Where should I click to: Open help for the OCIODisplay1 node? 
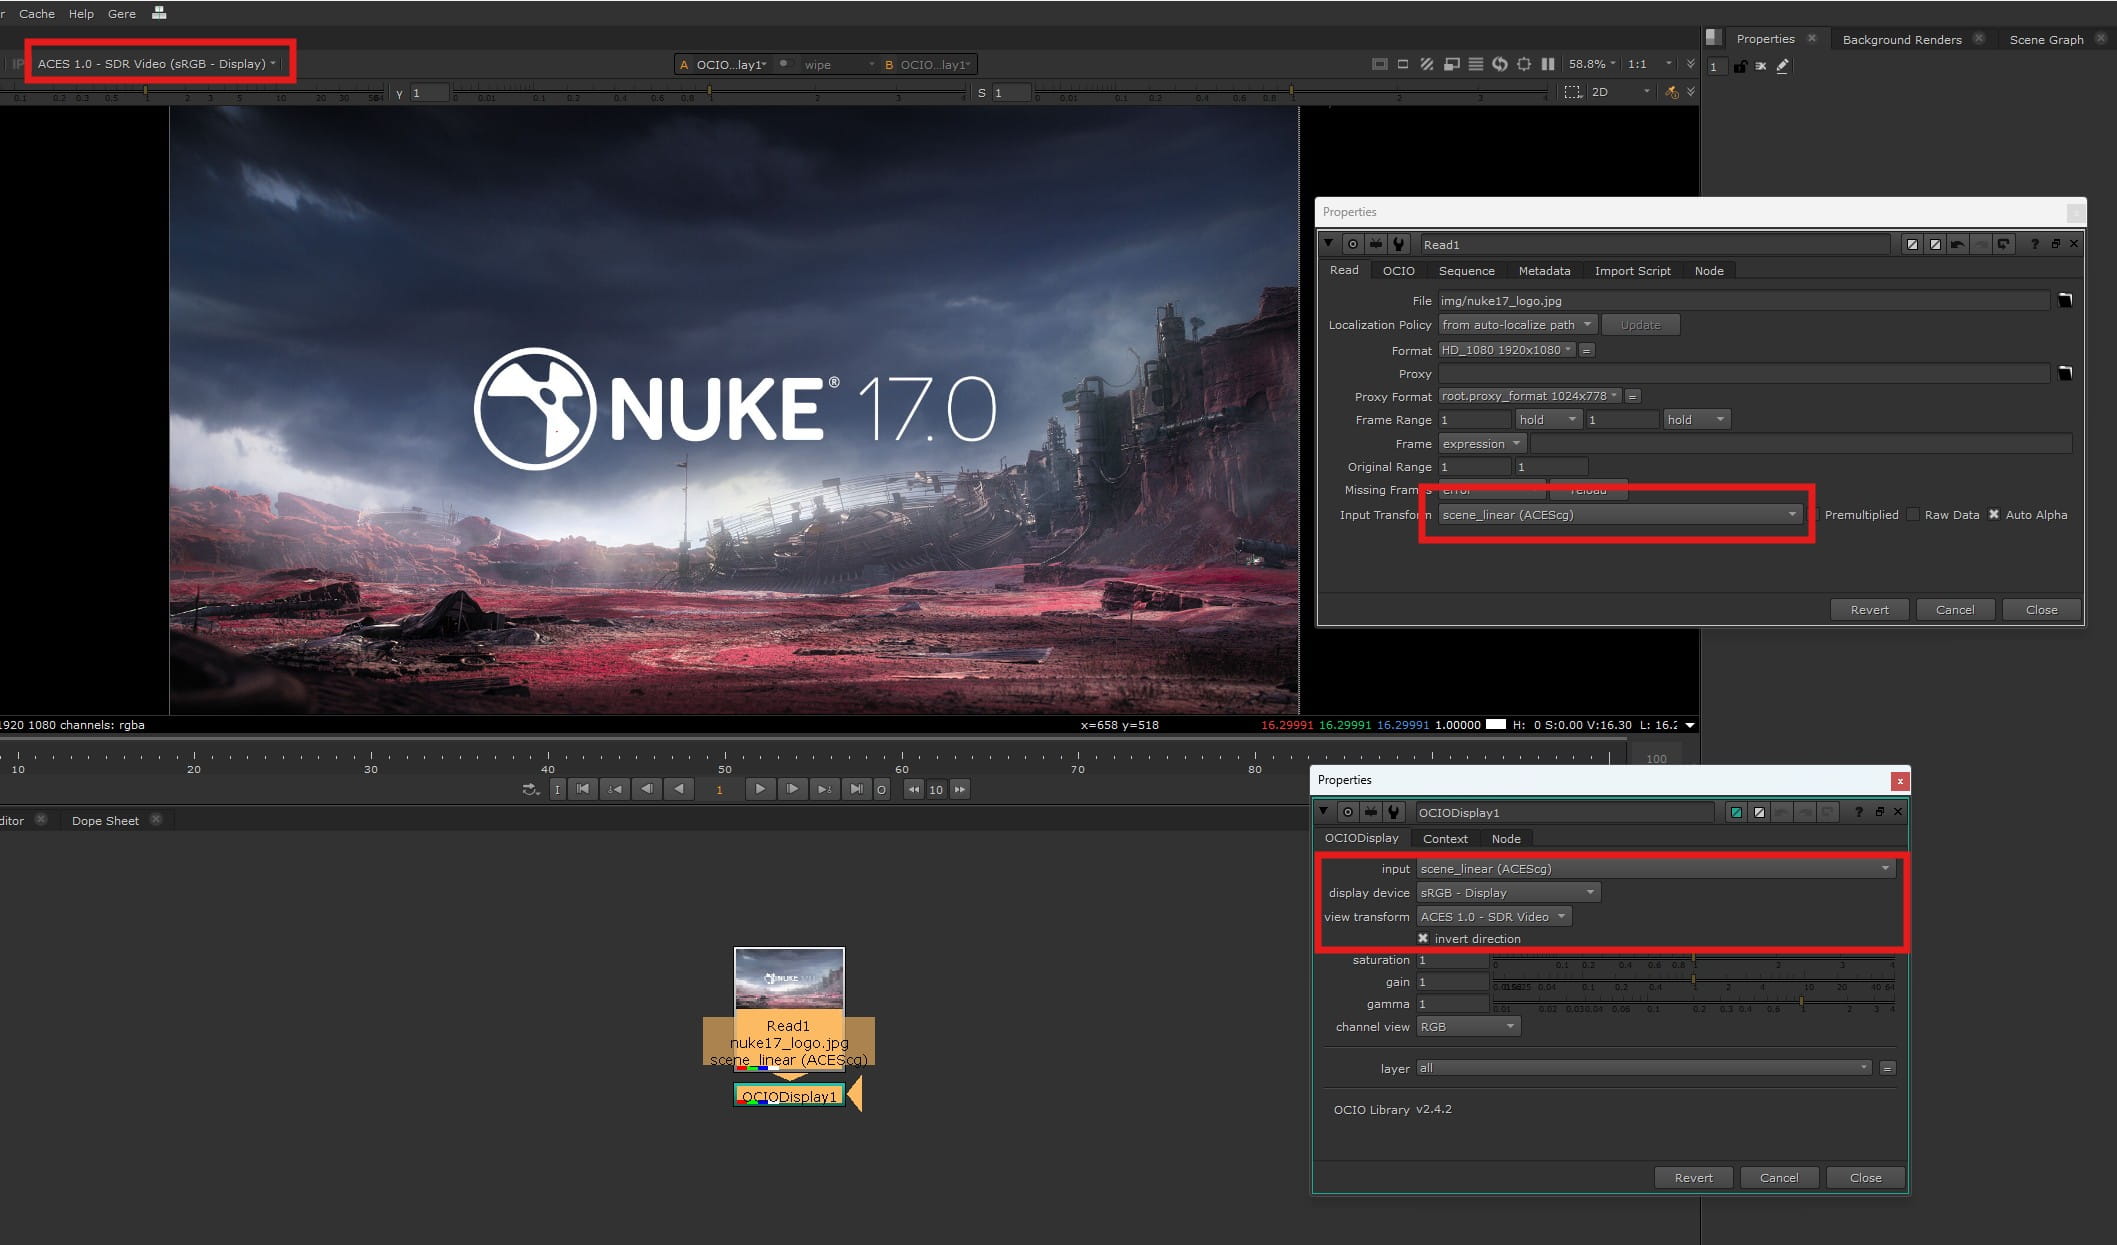click(1858, 812)
